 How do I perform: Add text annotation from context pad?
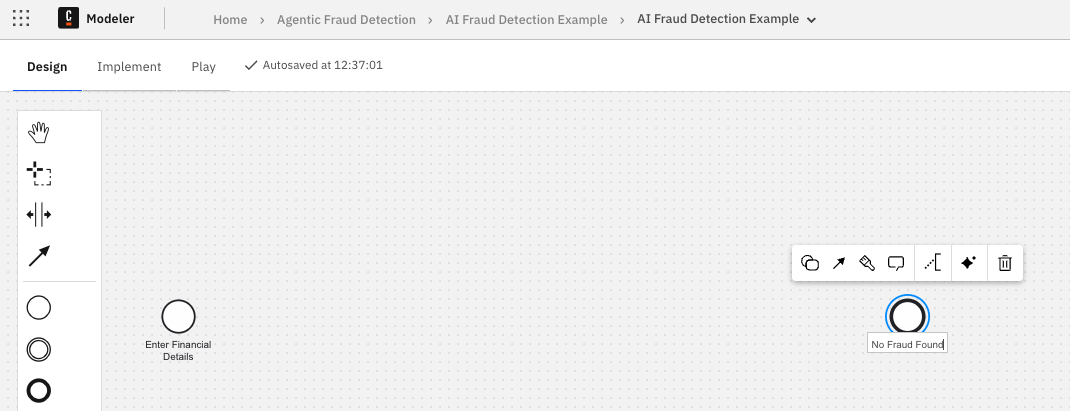[x=933, y=263]
